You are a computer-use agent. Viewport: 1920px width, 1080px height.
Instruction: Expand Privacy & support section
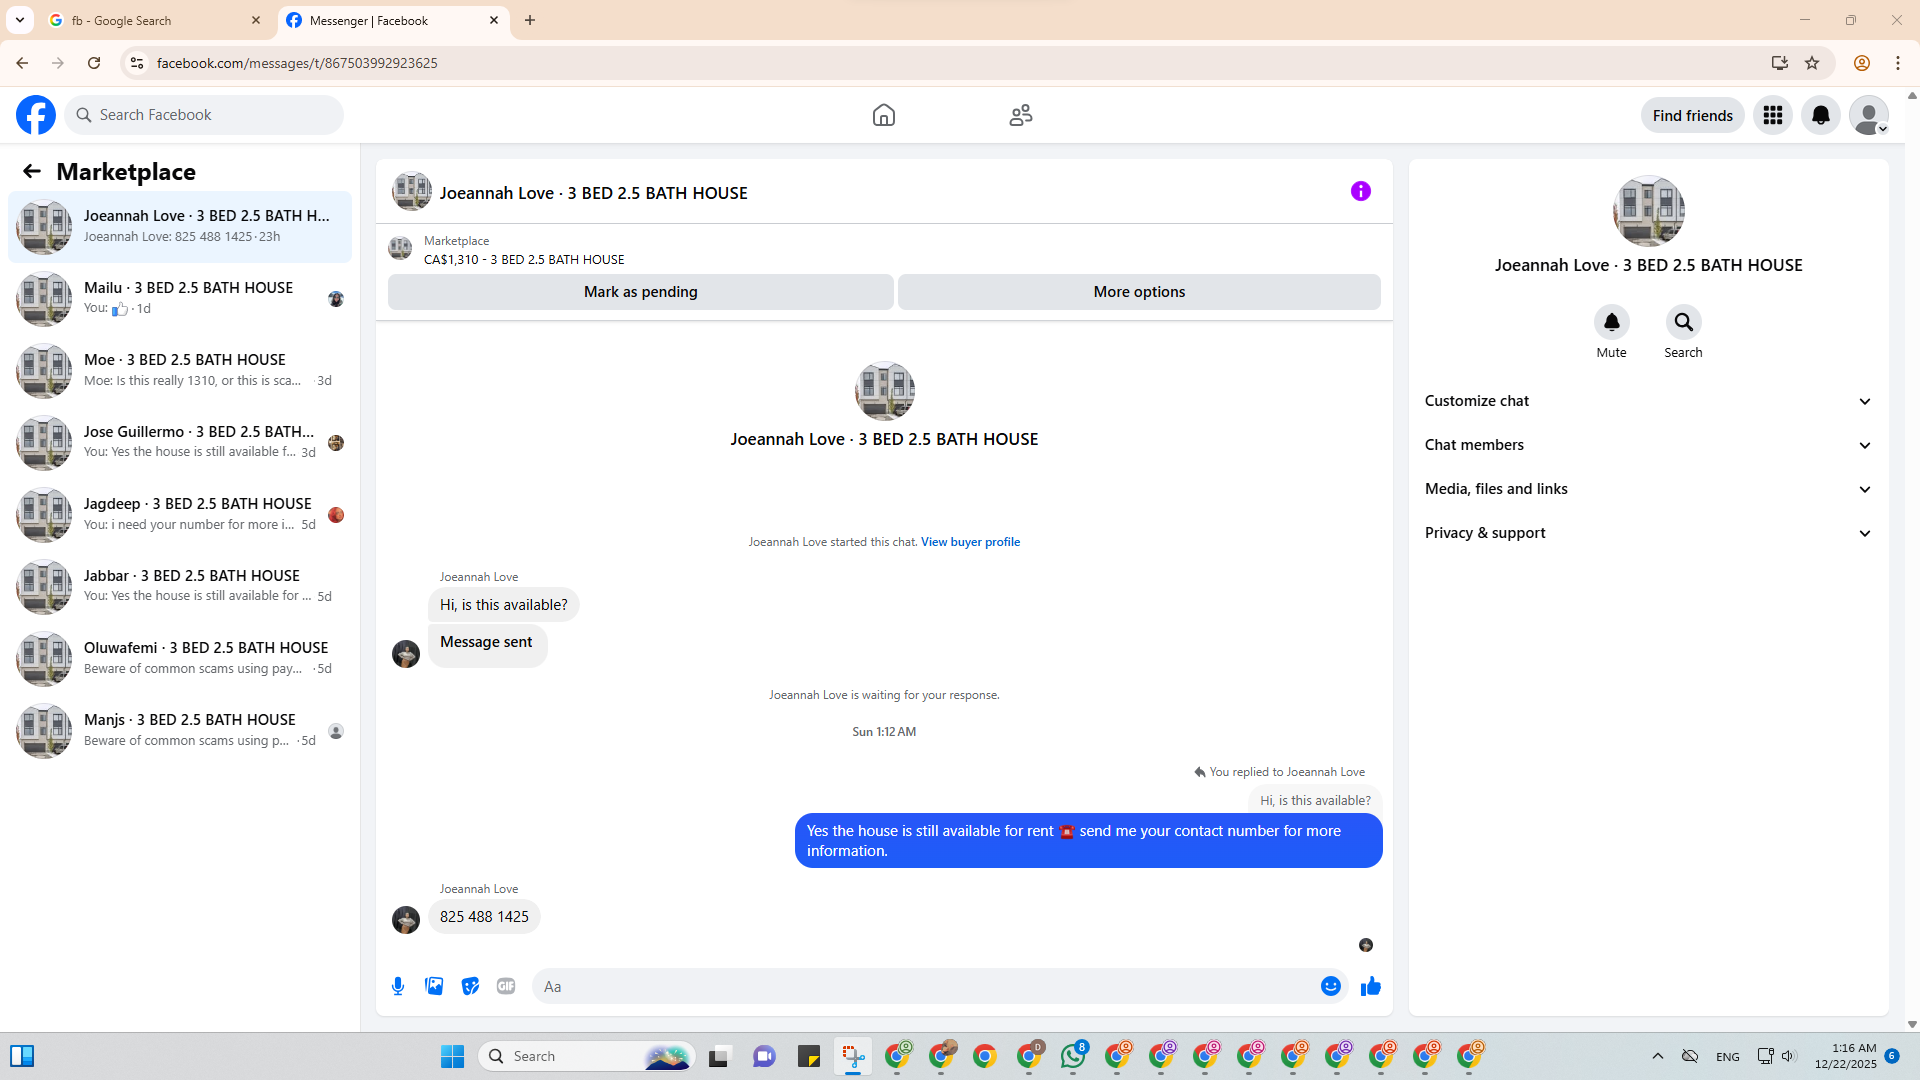coord(1649,533)
